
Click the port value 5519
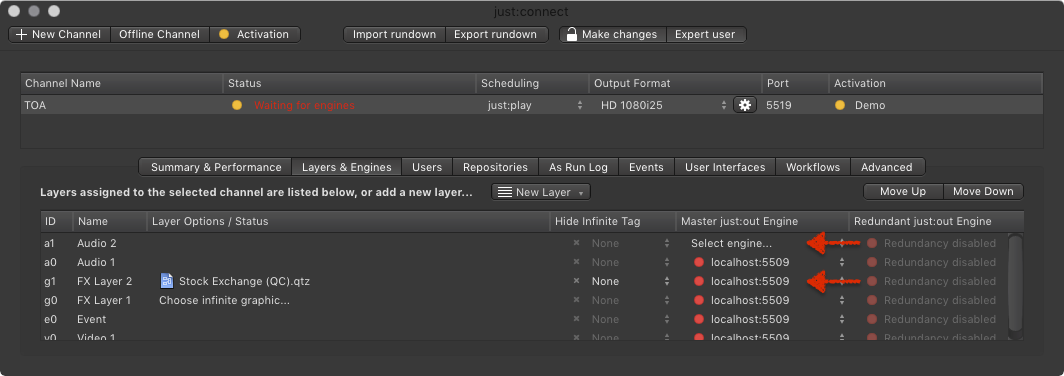(778, 105)
